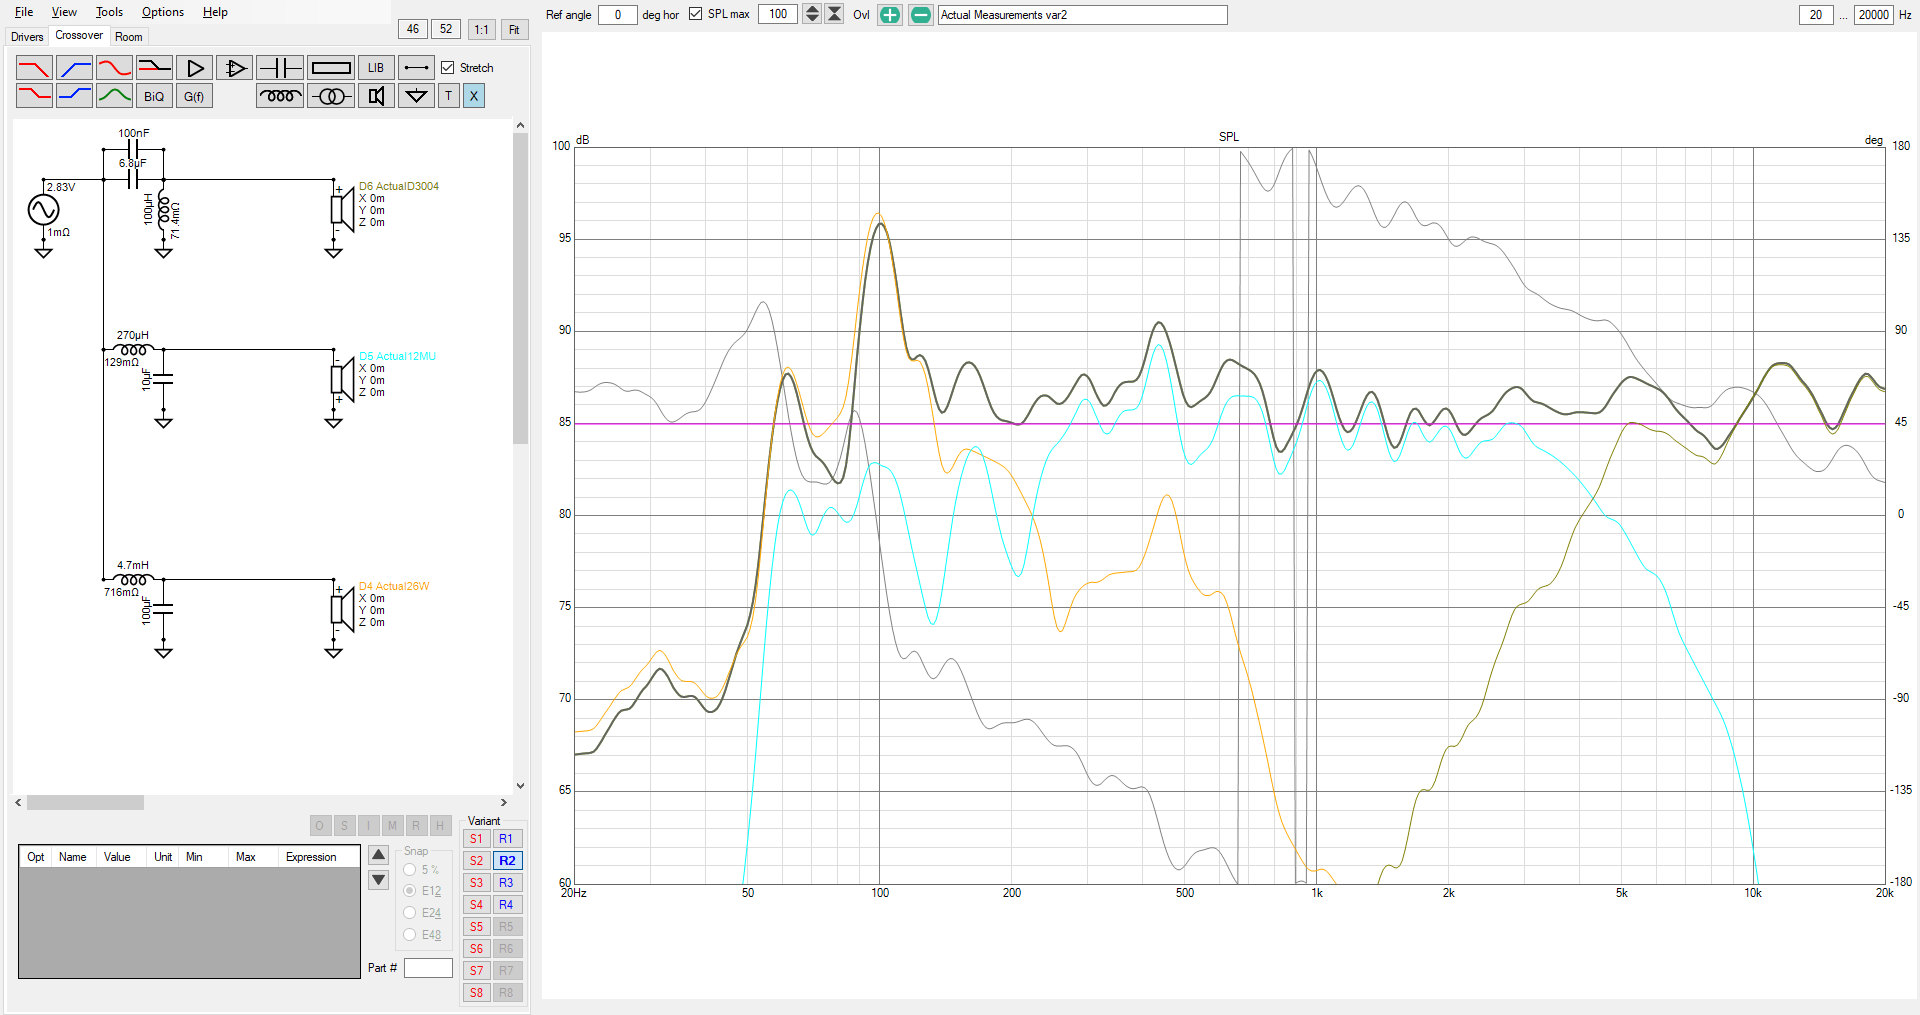The image size is (1920, 1015).
Task: Select the 5 % snap radio option
Action: [410, 870]
